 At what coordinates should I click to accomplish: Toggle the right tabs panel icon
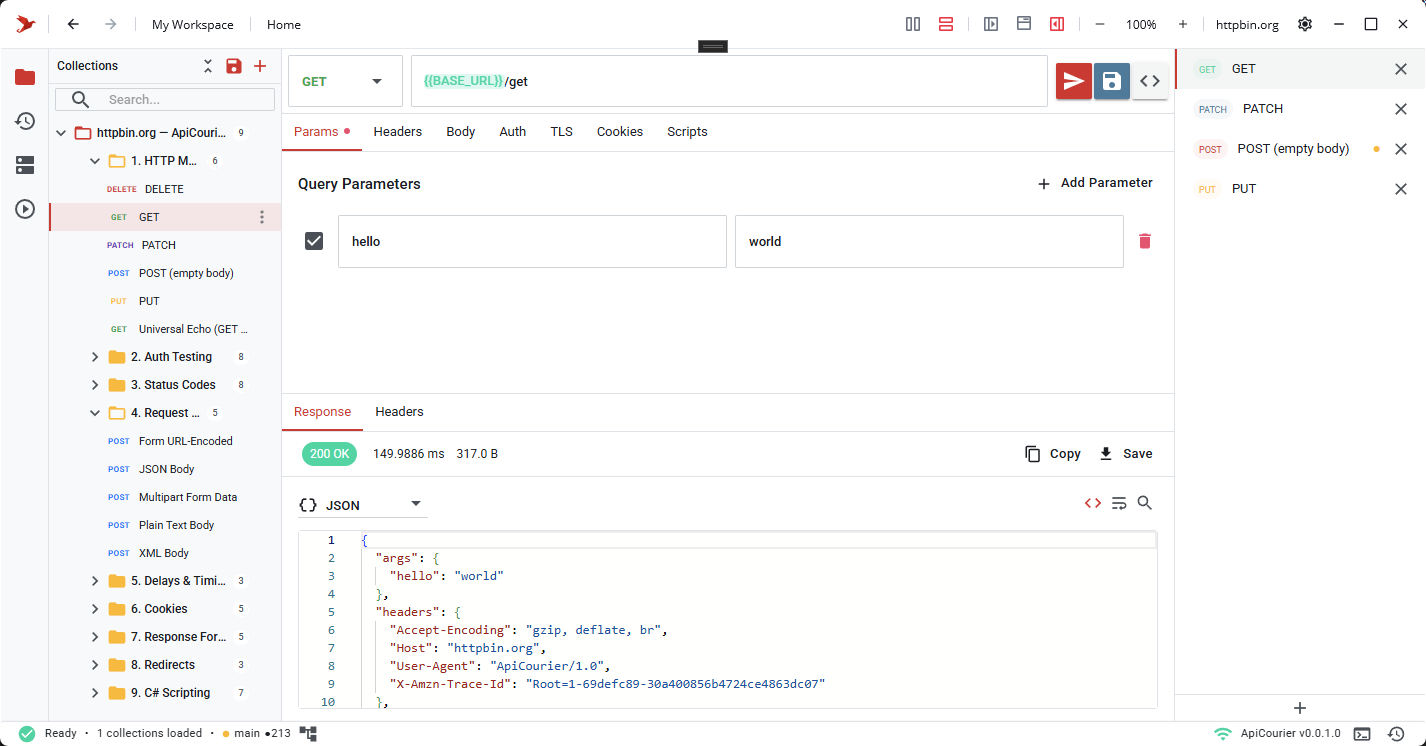[1057, 24]
